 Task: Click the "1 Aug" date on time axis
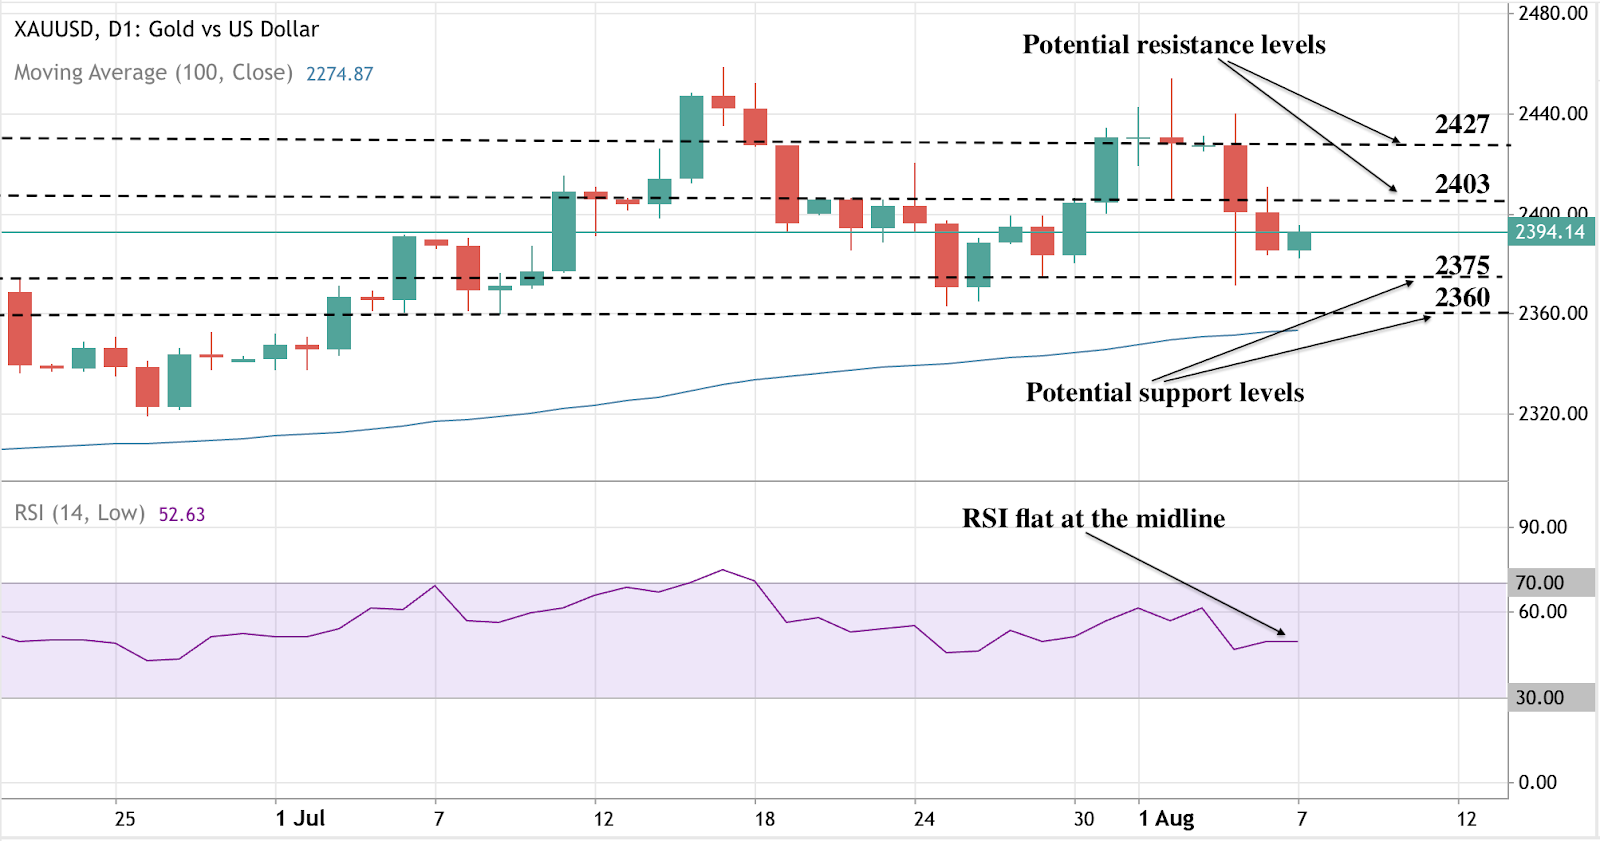[1166, 818]
